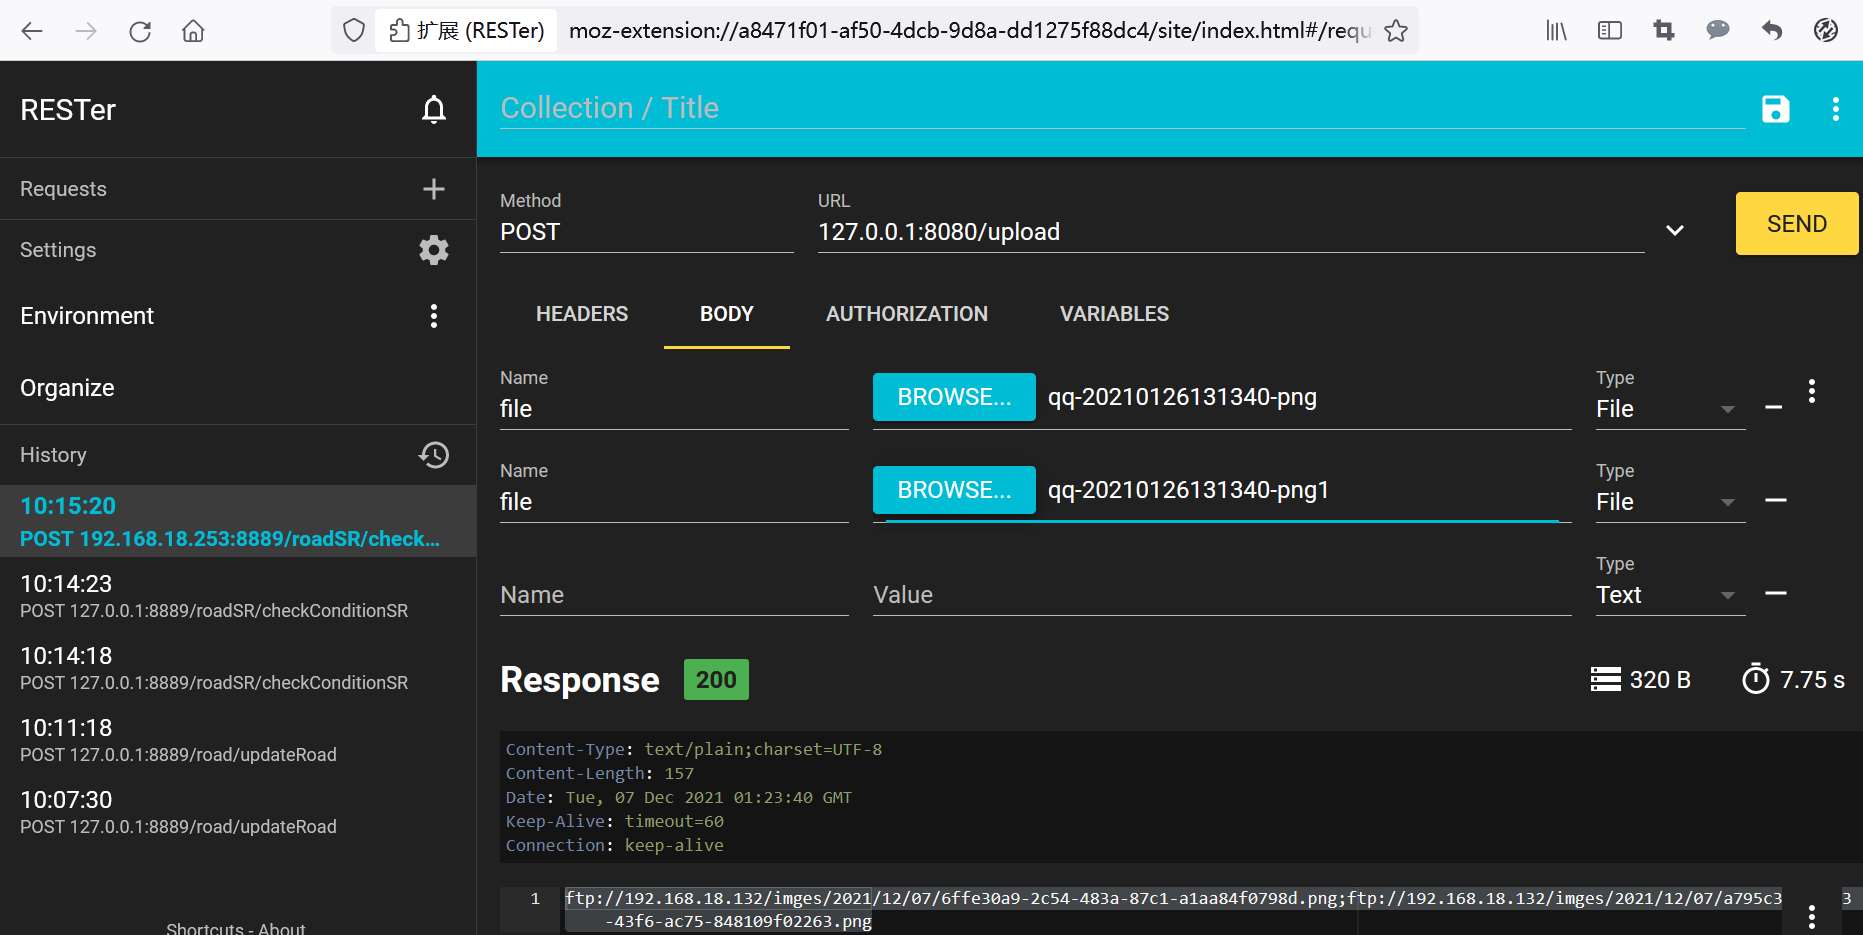Save request with floppy disk icon

1776,109
